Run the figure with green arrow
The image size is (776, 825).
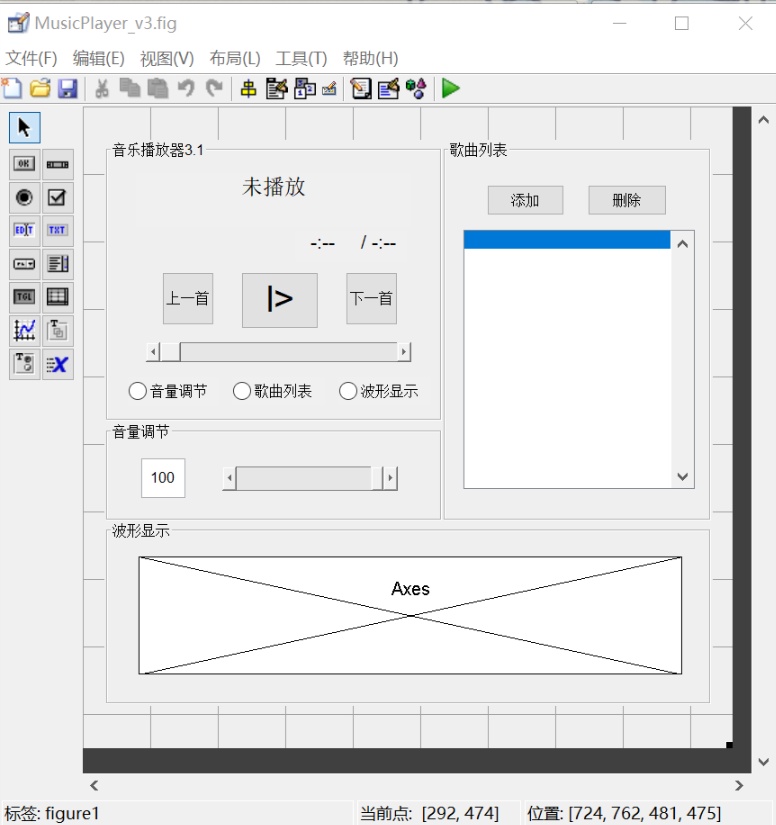[x=451, y=88]
